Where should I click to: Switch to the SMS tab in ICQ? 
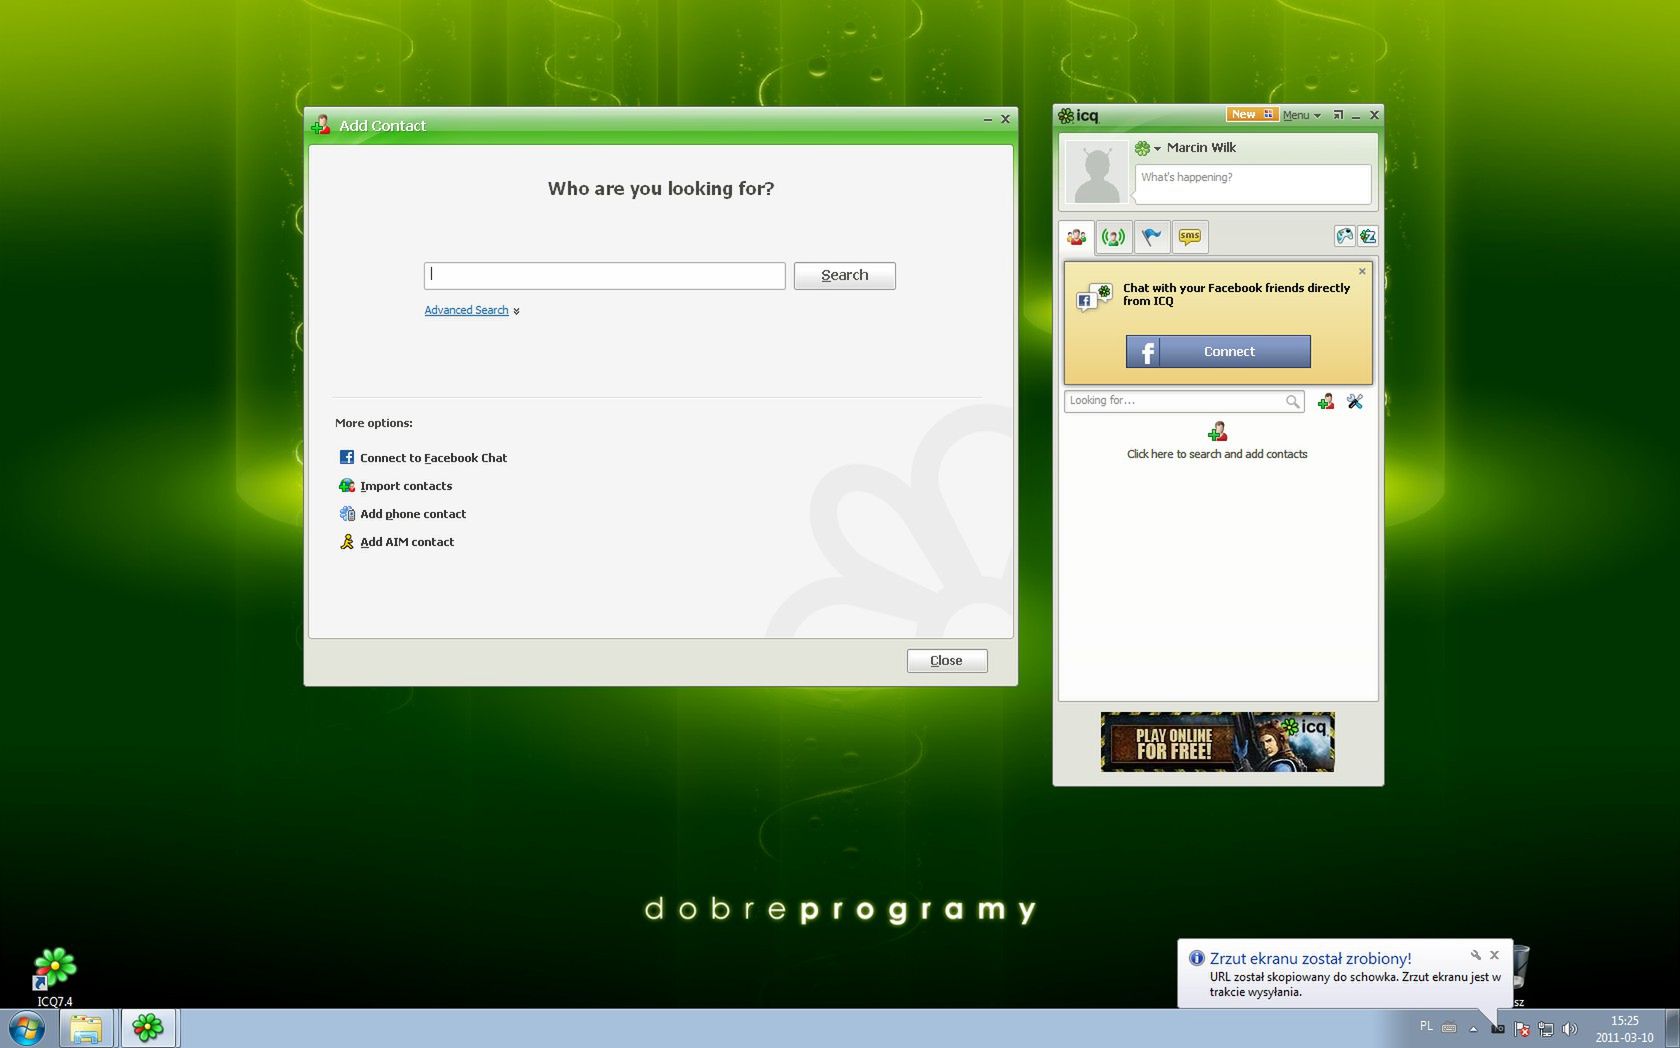pyautogui.click(x=1190, y=237)
